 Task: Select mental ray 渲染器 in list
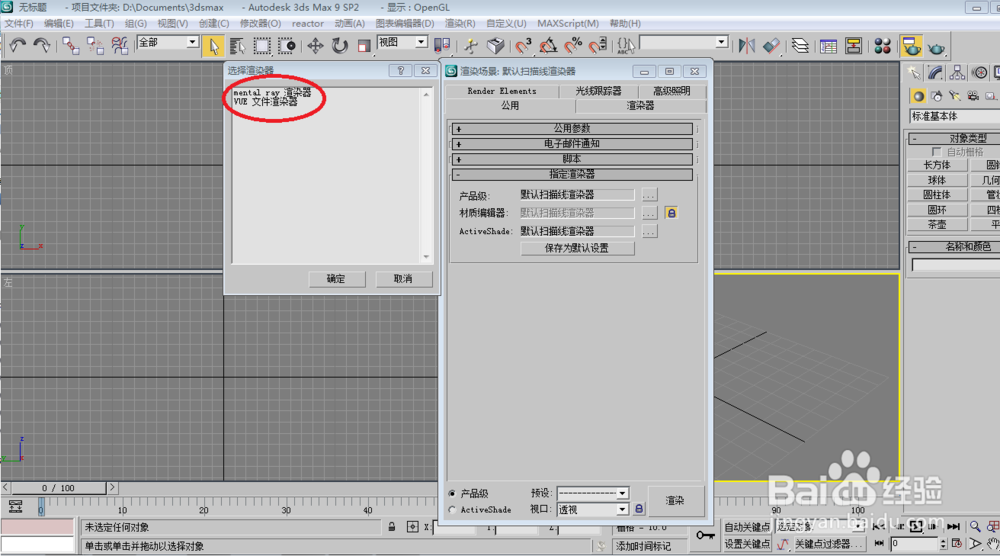tap(272, 92)
